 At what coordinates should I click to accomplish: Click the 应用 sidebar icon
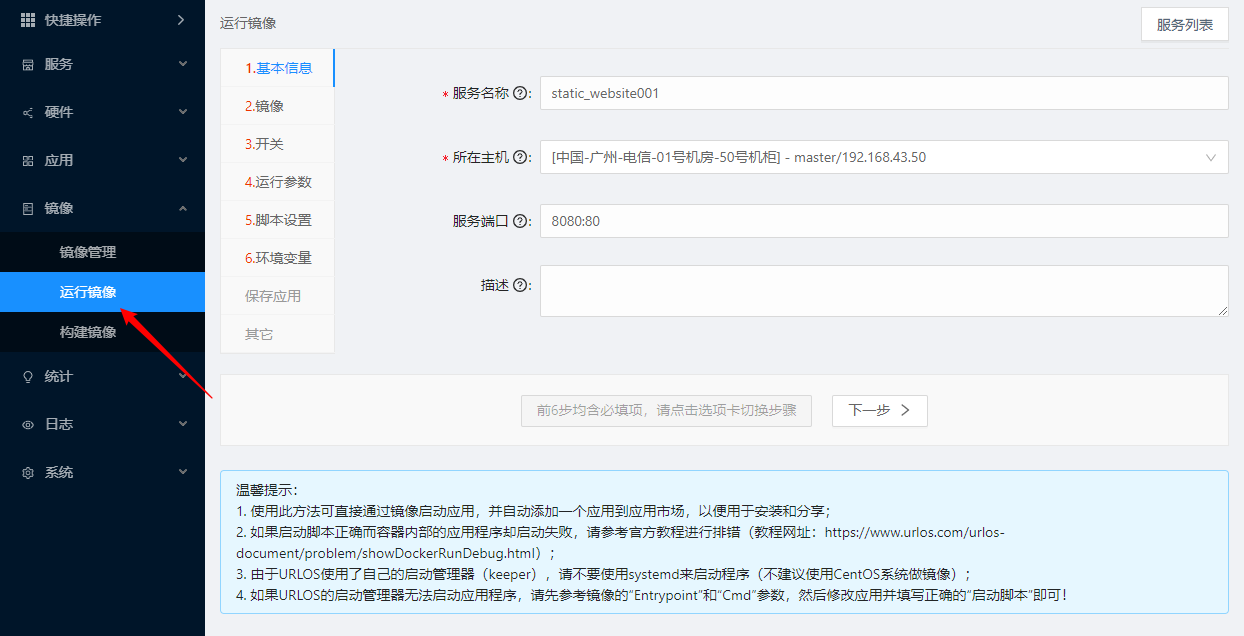tap(28, 160)
